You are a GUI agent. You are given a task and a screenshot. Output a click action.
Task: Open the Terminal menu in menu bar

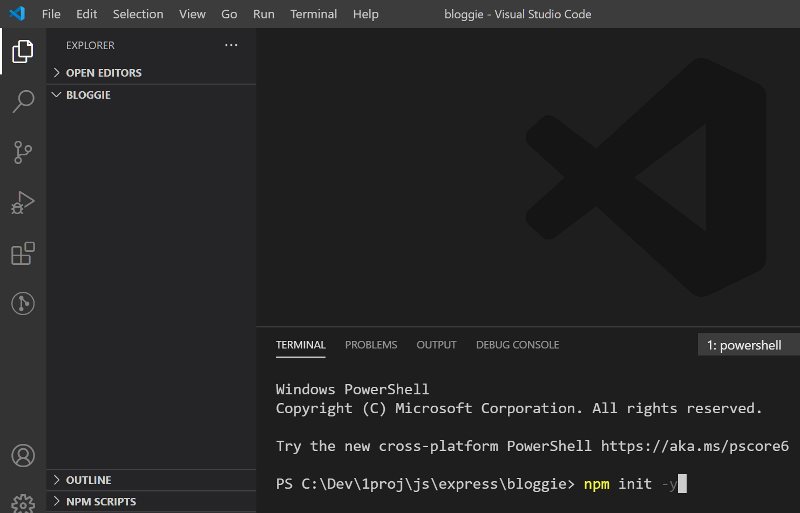click(x=313, y=14)
